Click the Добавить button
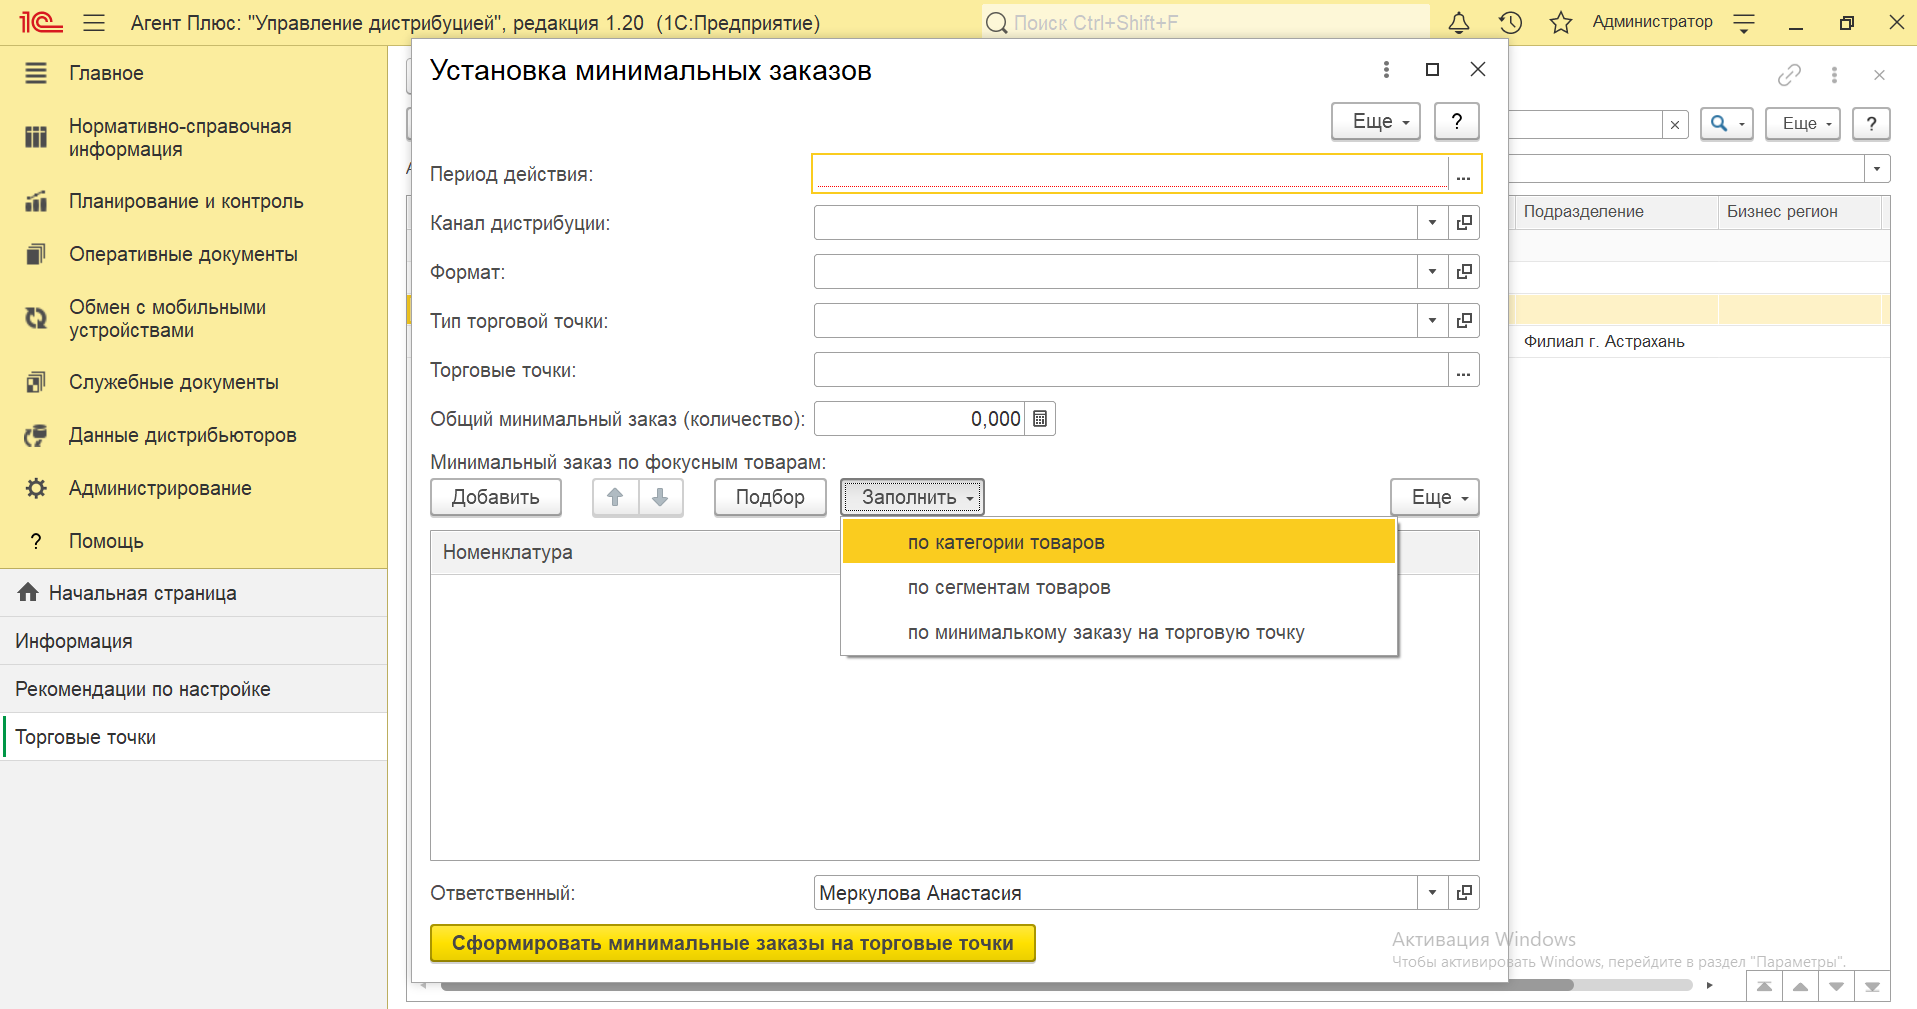 point(495,497)
